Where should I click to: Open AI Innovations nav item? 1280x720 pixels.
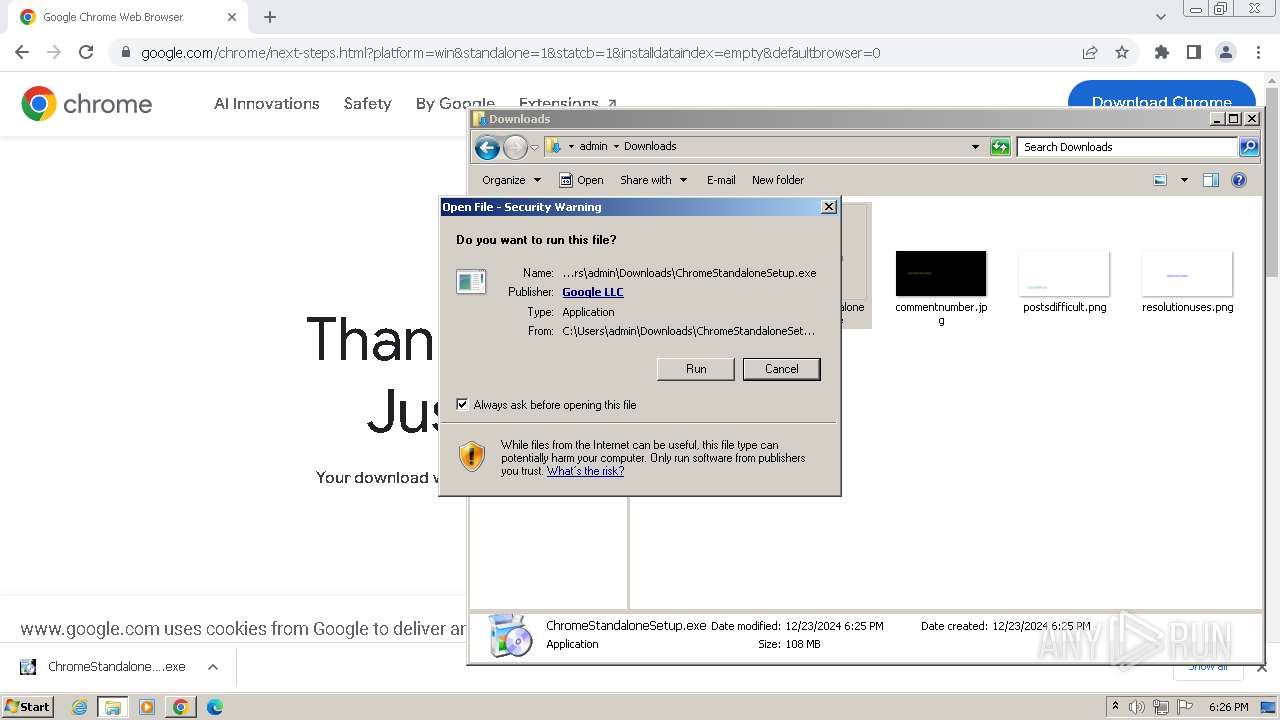(x=267, y=103)
